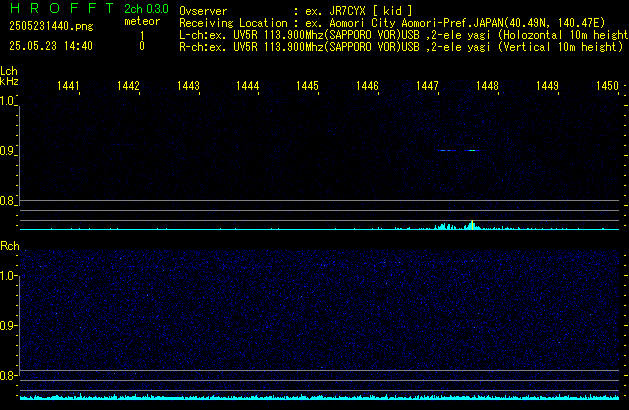Click the 'meteor' counter heading
Image resolution: width=629 pixels, height=410 pixels.
142,21
